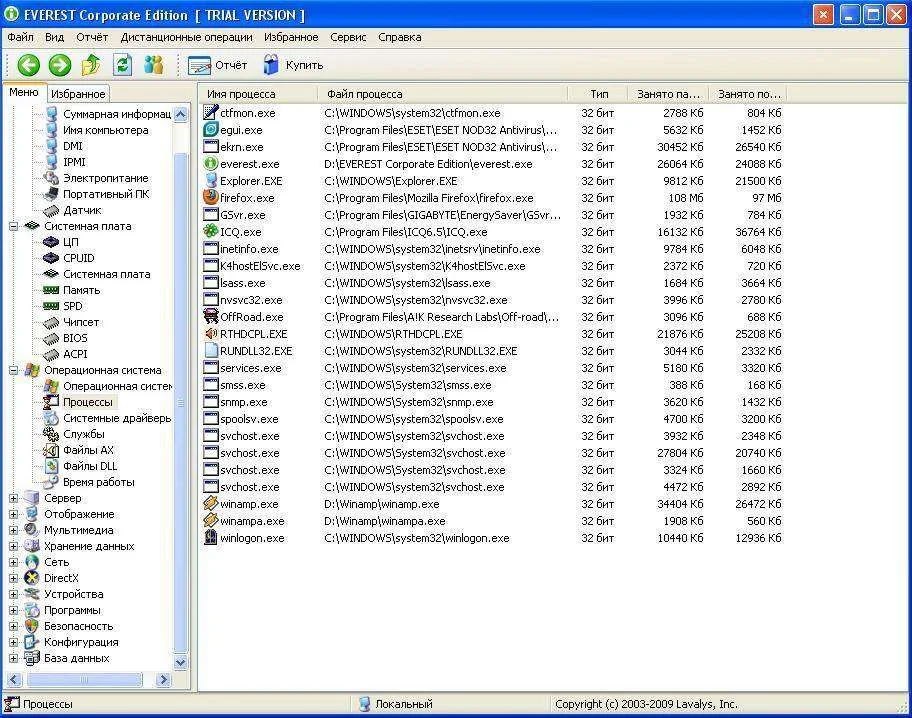Expand the Отображение tree node
The height and width of the screenshot is (718, 912).
point(13,514)
